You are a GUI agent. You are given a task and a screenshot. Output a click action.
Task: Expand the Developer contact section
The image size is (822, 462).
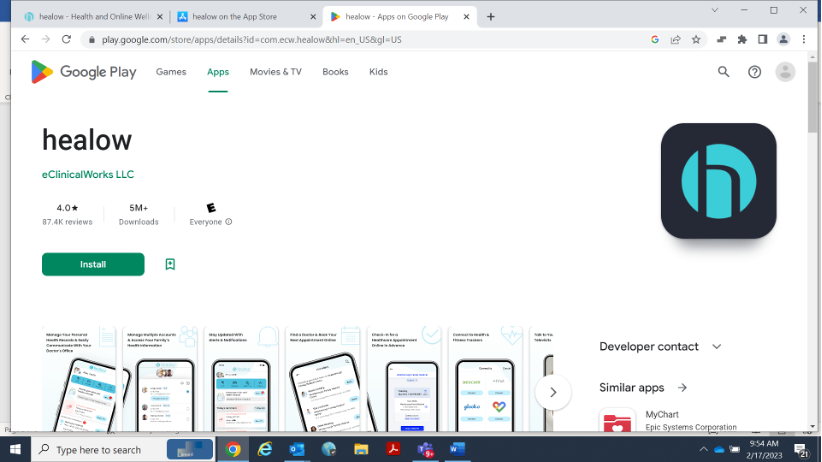[x=717, y=347]
